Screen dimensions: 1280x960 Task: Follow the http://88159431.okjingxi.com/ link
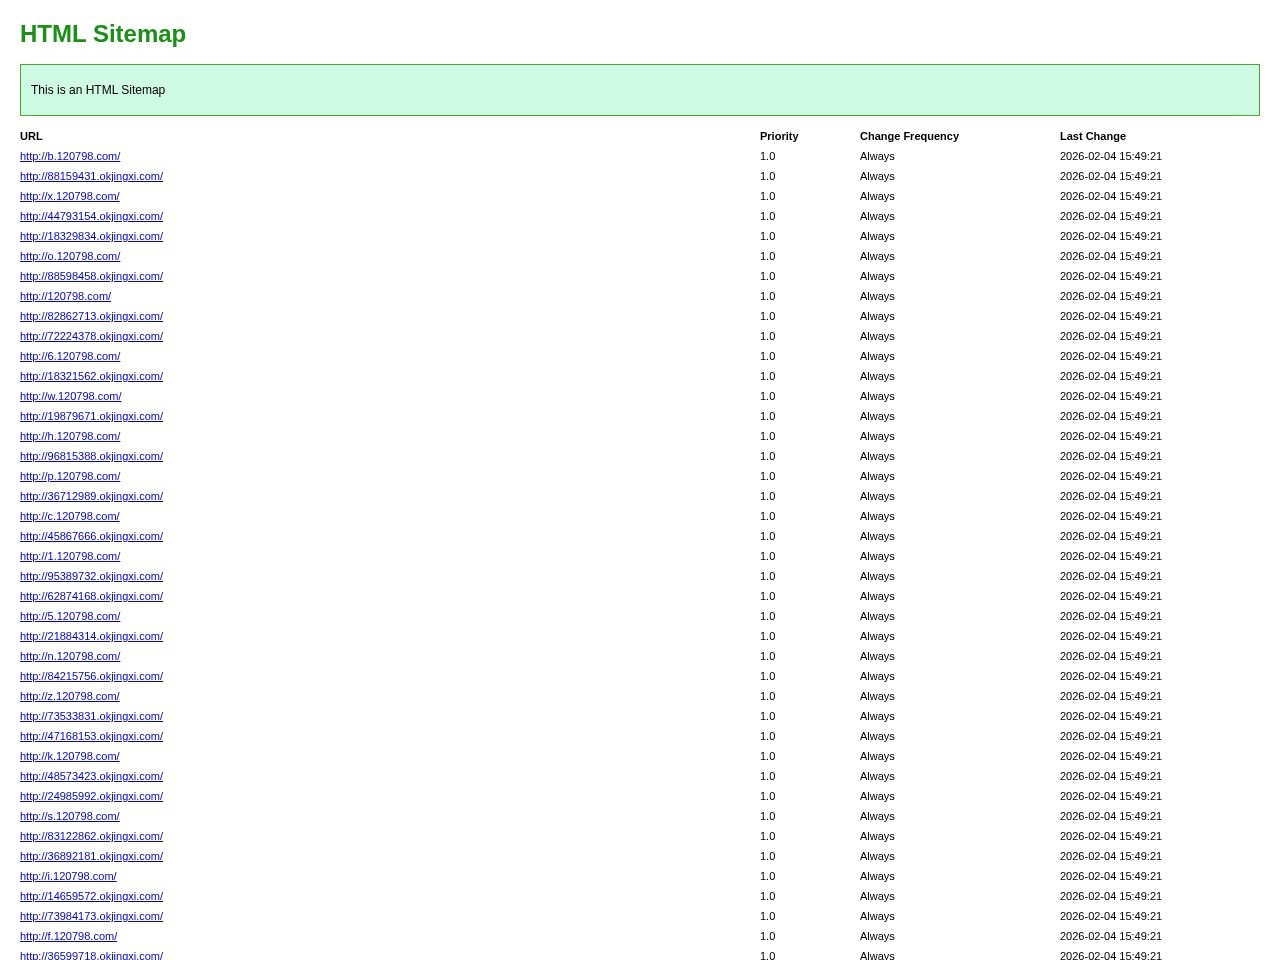coord(91,176)
